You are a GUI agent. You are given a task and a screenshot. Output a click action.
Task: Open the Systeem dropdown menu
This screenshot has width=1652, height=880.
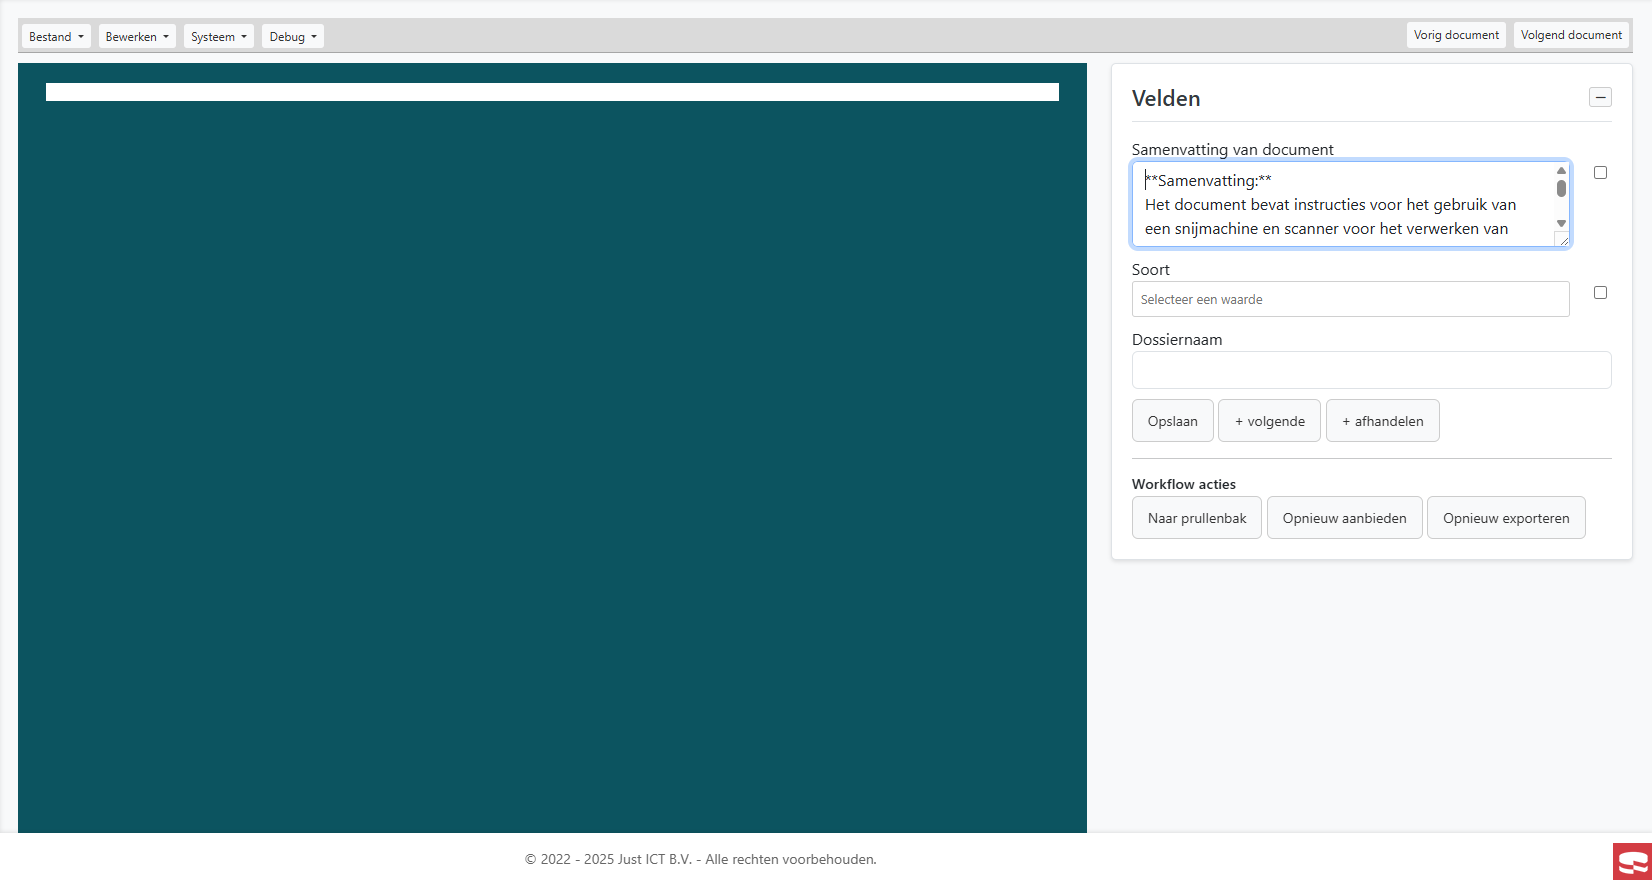pos(219,37)
